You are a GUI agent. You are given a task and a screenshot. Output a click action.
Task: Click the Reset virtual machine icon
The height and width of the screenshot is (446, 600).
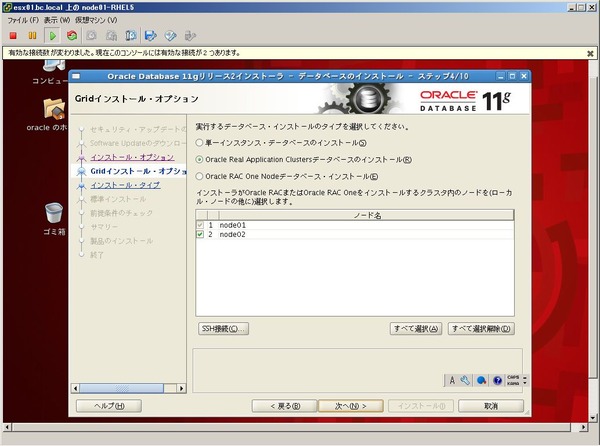(72, 36)
